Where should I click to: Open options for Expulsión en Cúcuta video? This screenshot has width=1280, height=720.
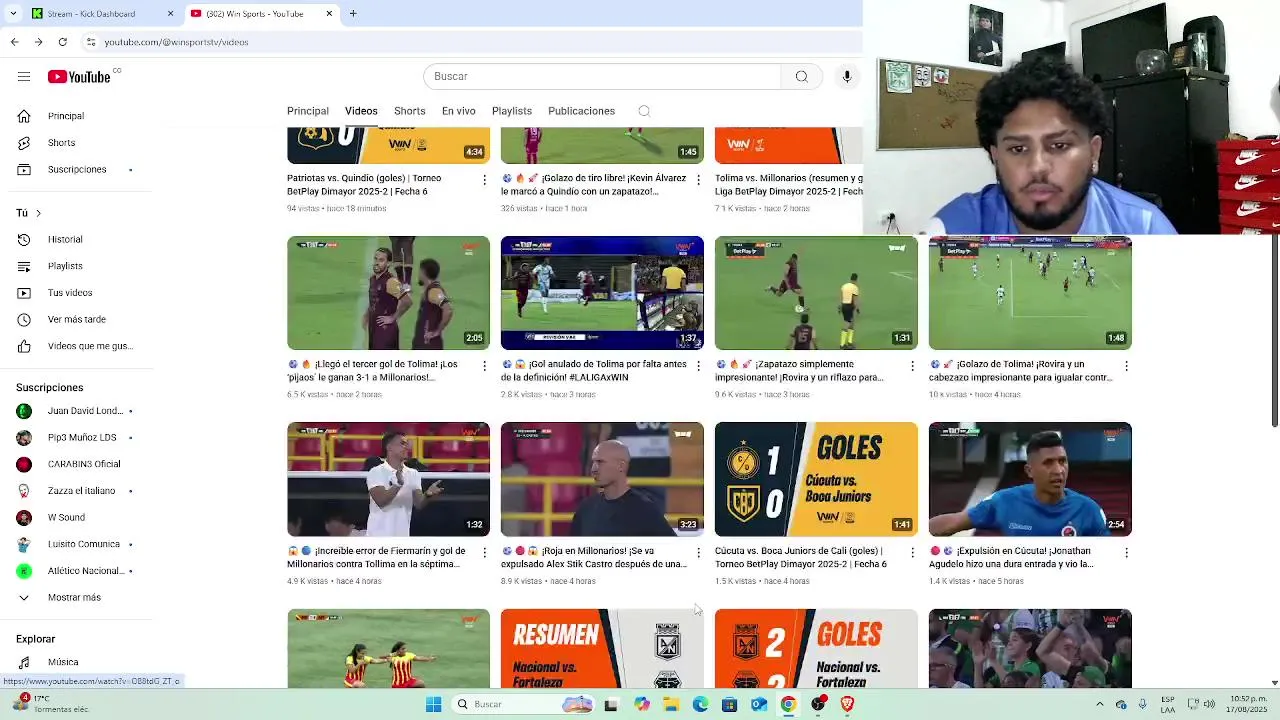[1126, 552]
